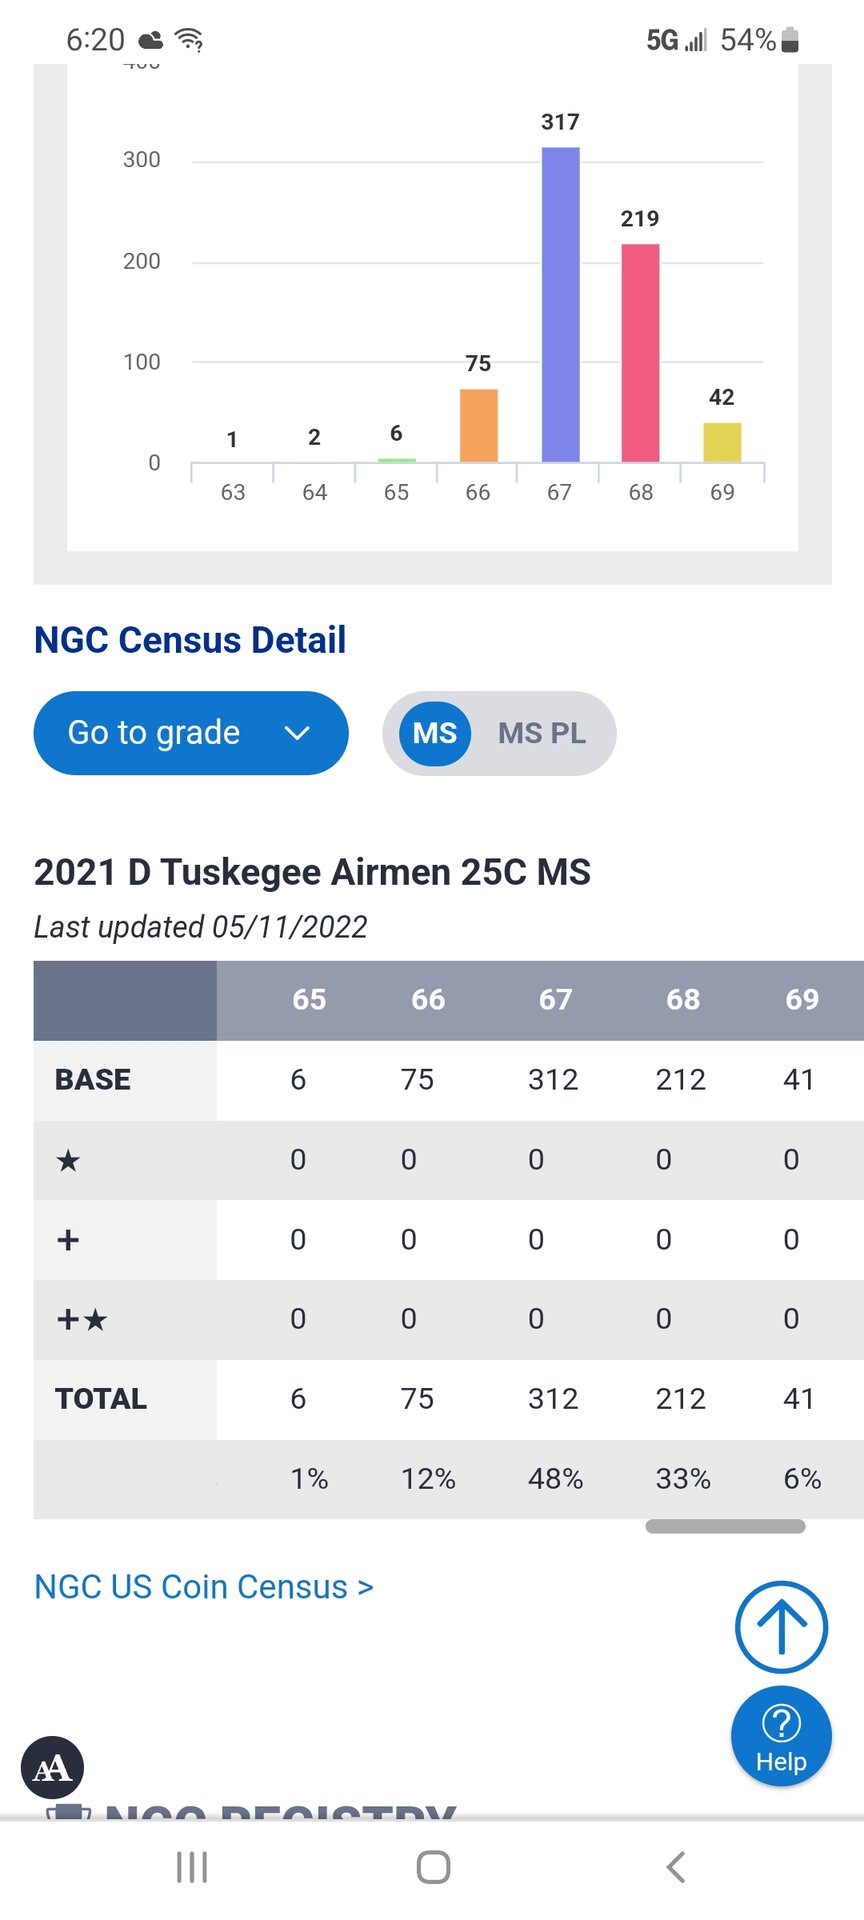Select the 67 grade column header
This screenshot has height=1920, width=864.
tap(555, 999)
